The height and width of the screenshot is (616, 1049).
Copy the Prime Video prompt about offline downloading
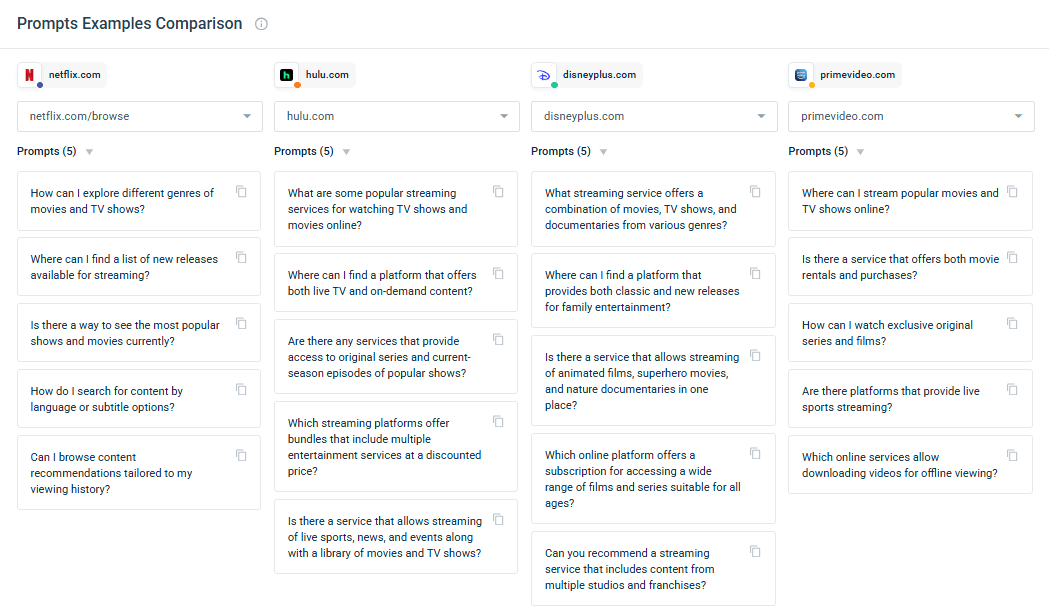pos(1012,454)
